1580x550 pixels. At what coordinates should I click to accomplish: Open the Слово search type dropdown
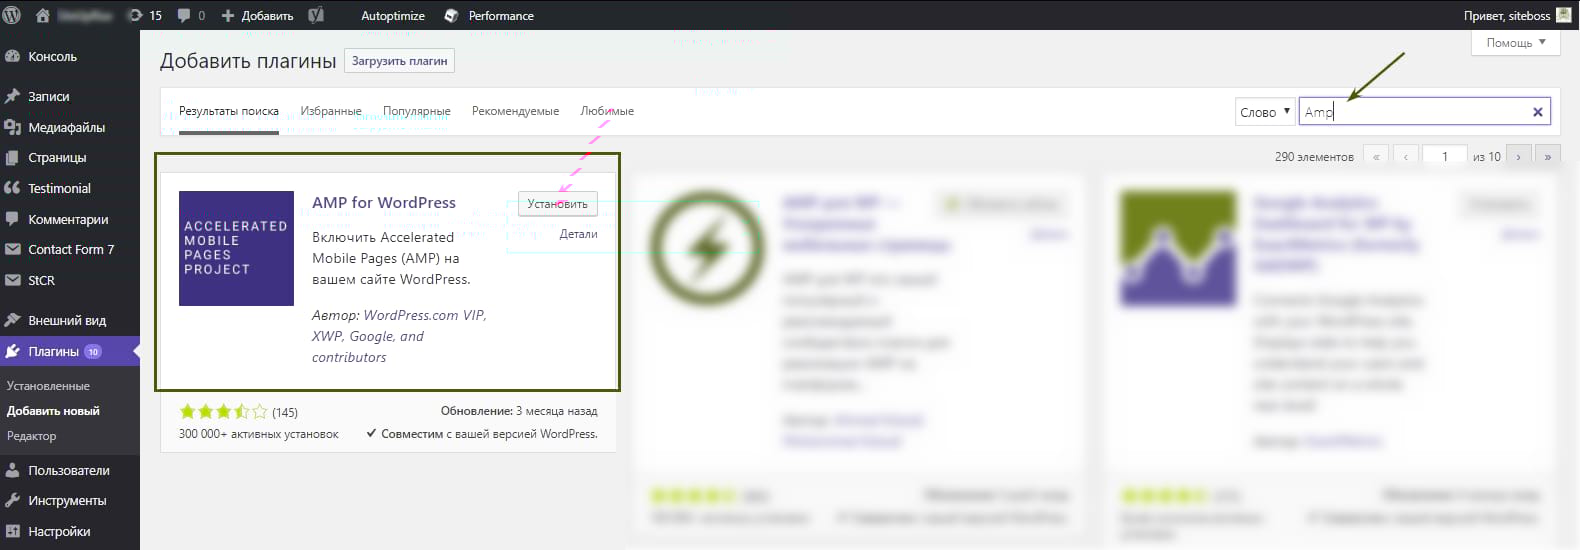tap(1265, 111)
